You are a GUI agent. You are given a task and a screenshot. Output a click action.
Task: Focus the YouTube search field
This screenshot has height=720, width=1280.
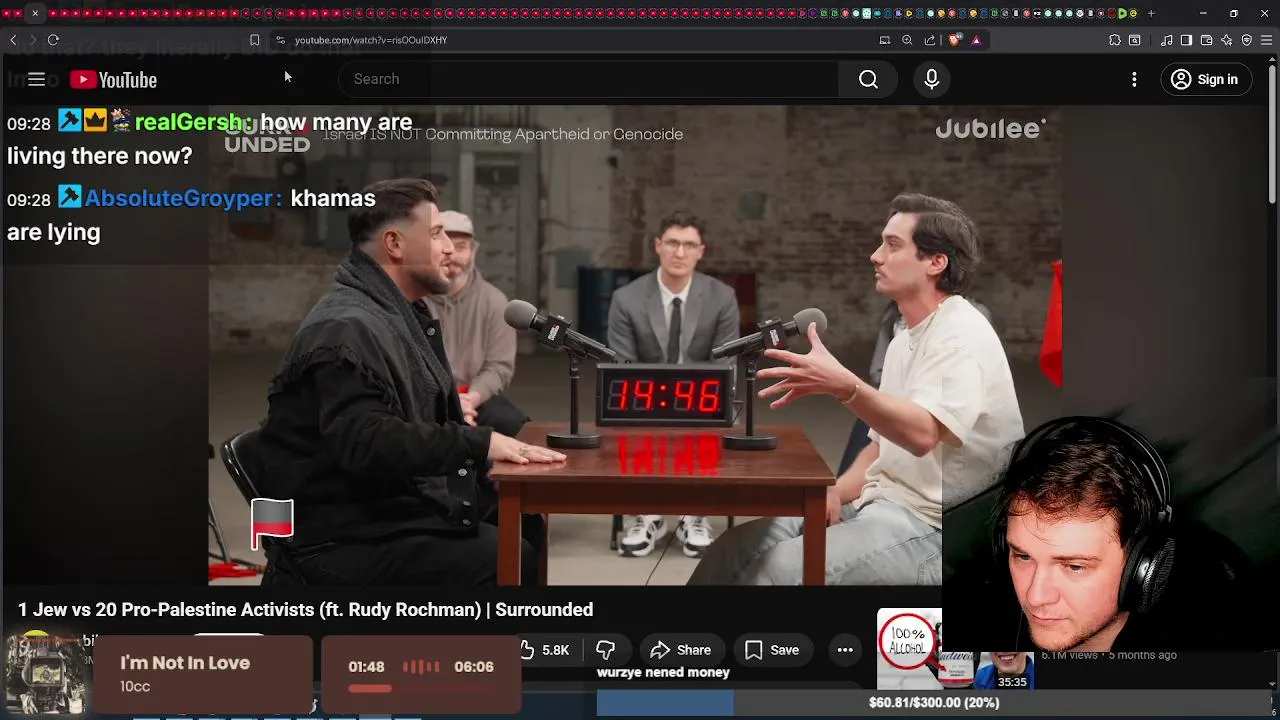click(590, 79)
